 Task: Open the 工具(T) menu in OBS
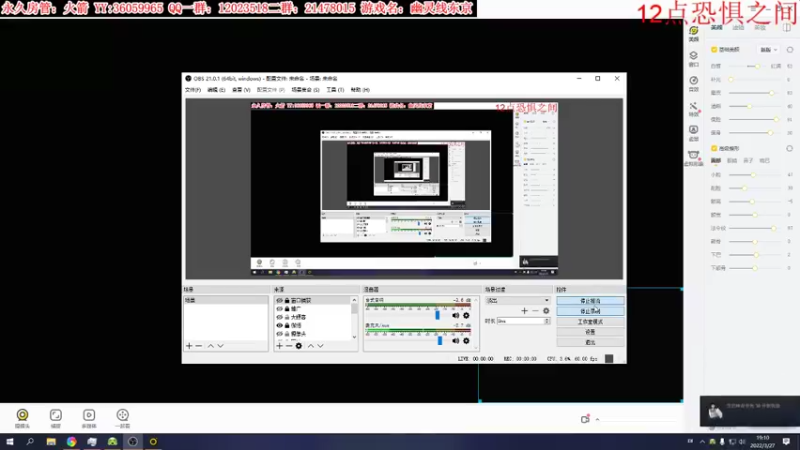[335, 90]
